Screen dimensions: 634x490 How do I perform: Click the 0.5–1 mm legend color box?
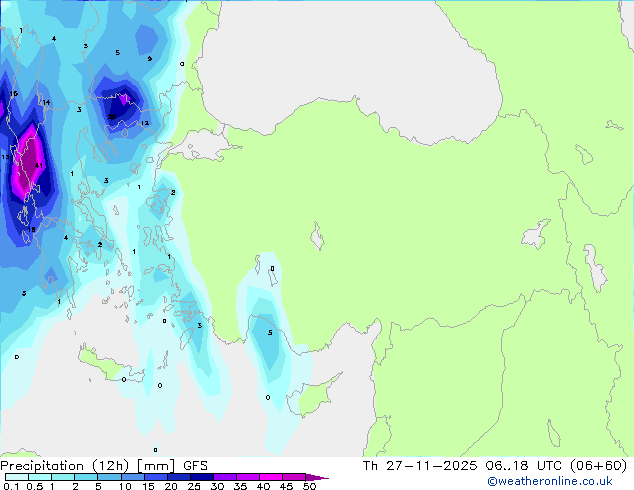40,477
